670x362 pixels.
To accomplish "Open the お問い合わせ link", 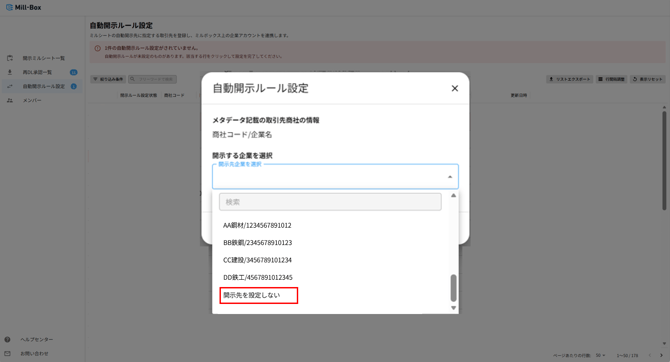I will (34, 354).
